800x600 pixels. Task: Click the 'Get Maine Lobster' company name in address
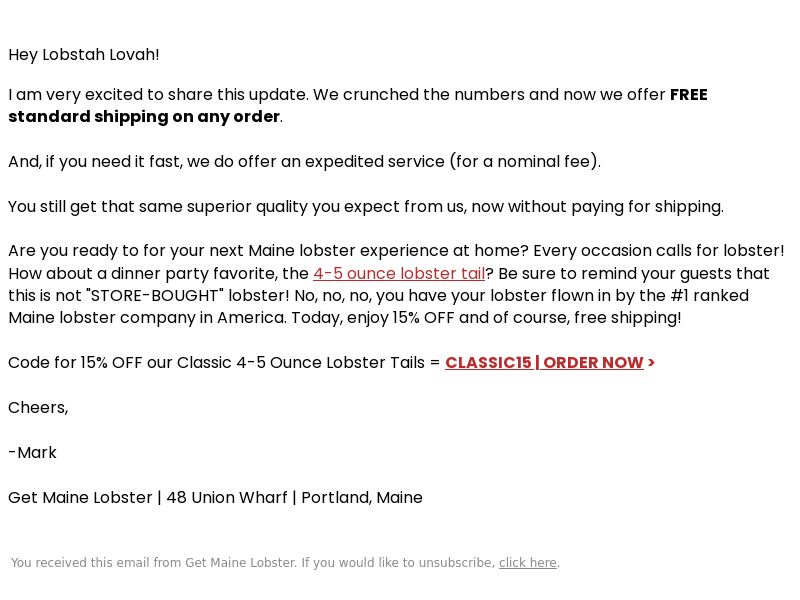80,497
